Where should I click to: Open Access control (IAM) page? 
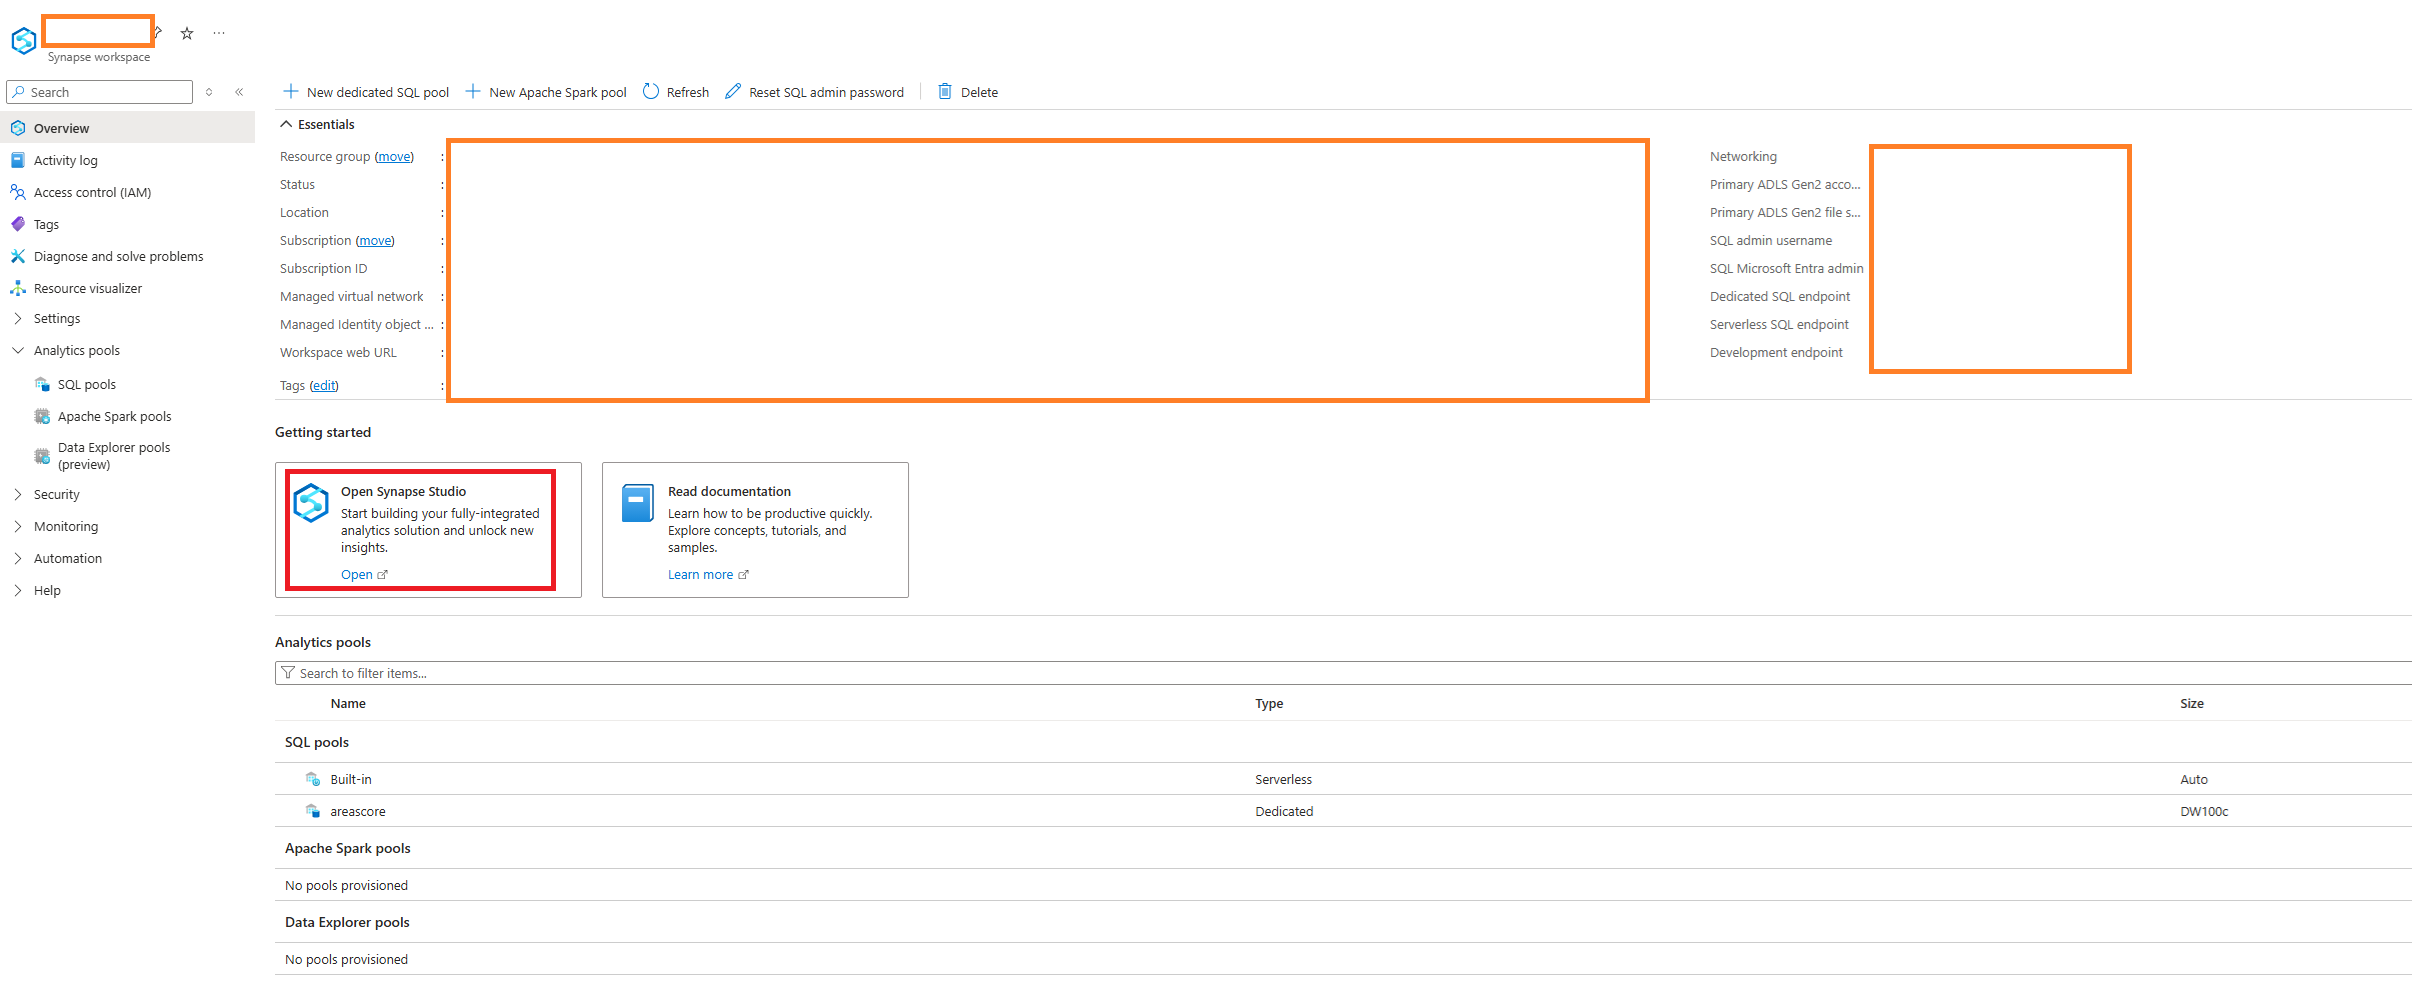pyautogui.click(x=92, y=193)
